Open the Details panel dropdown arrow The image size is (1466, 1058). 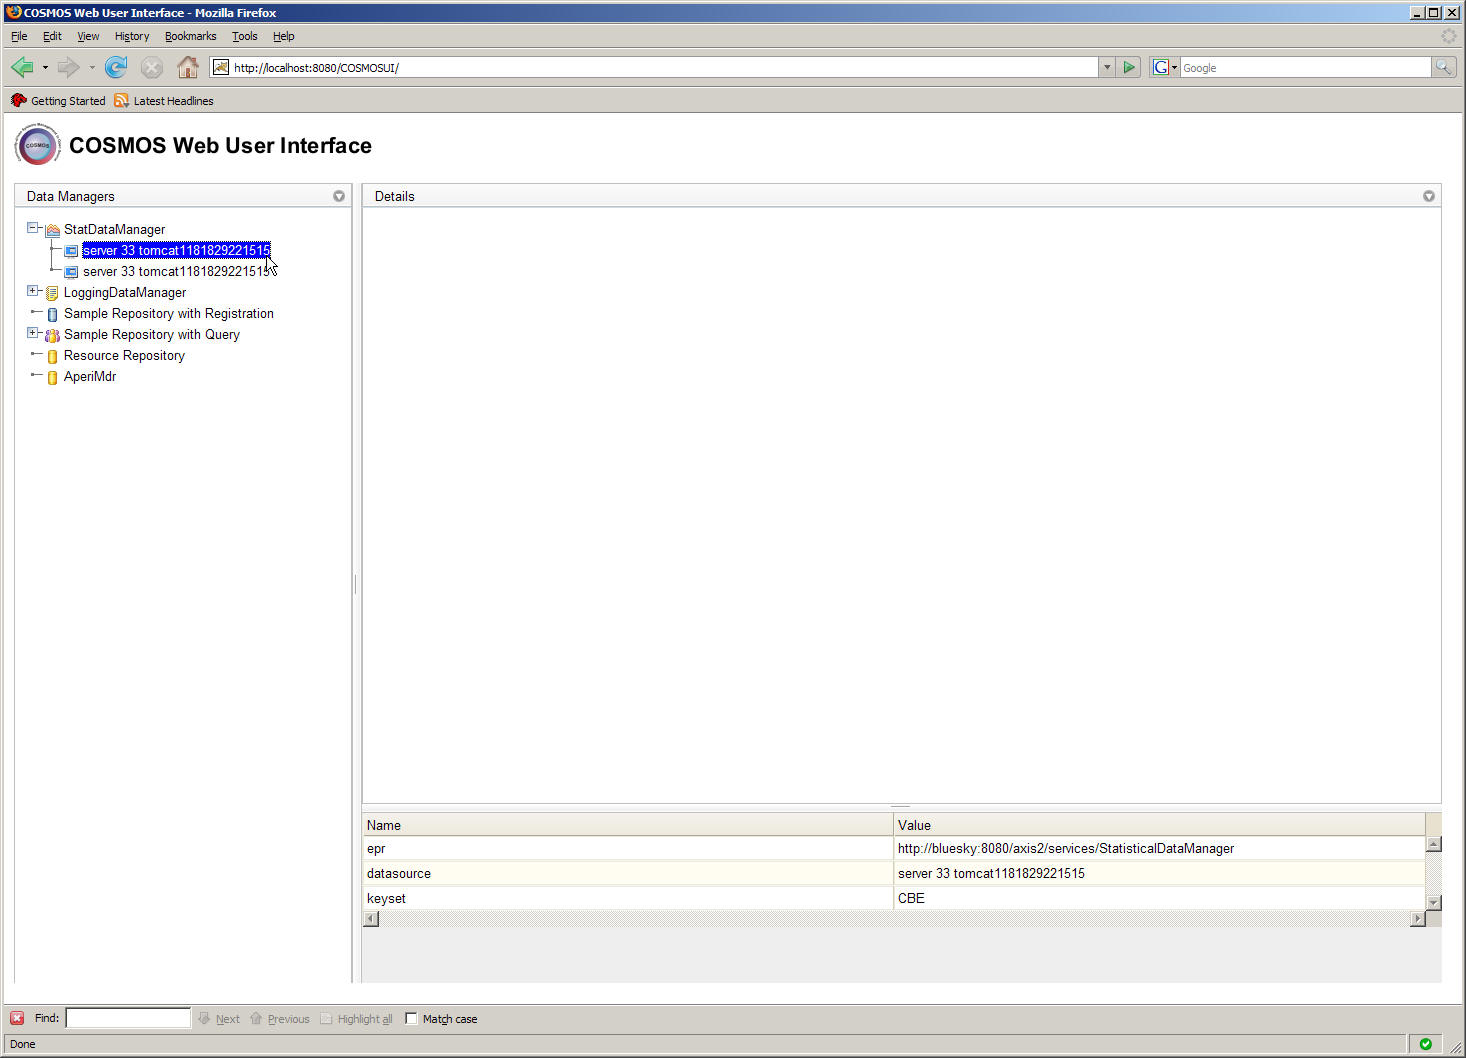[1429, 196]
